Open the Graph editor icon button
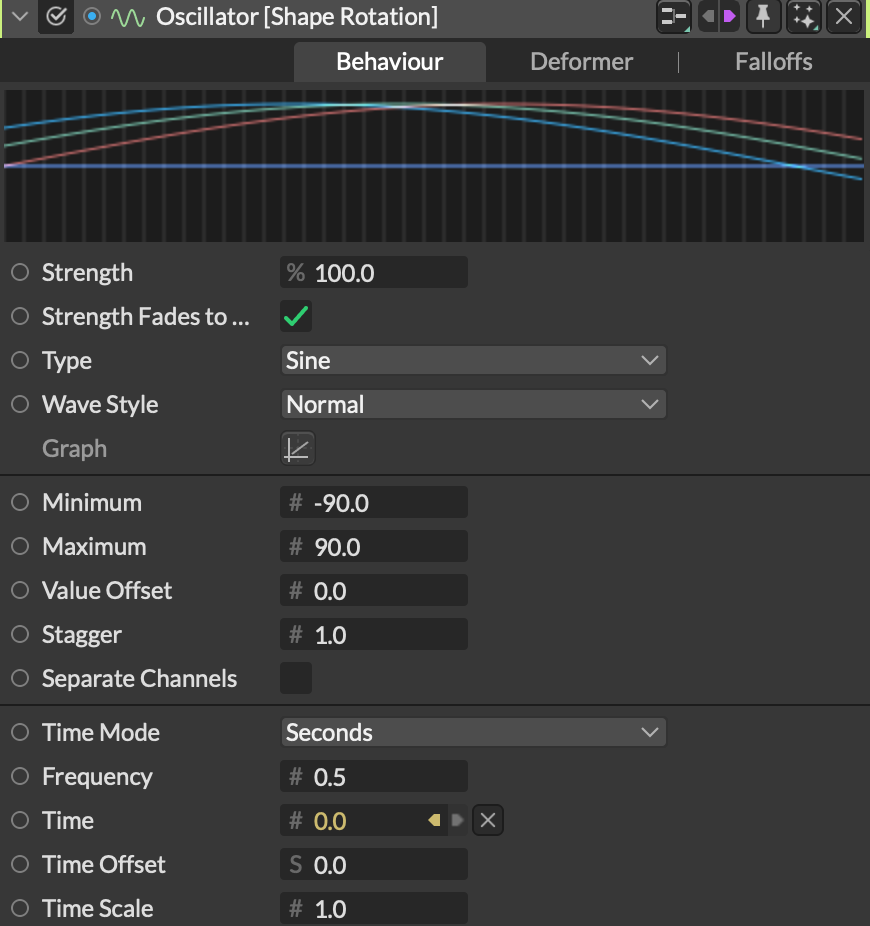This screenshot has height=926, width=870. point(297,449)
